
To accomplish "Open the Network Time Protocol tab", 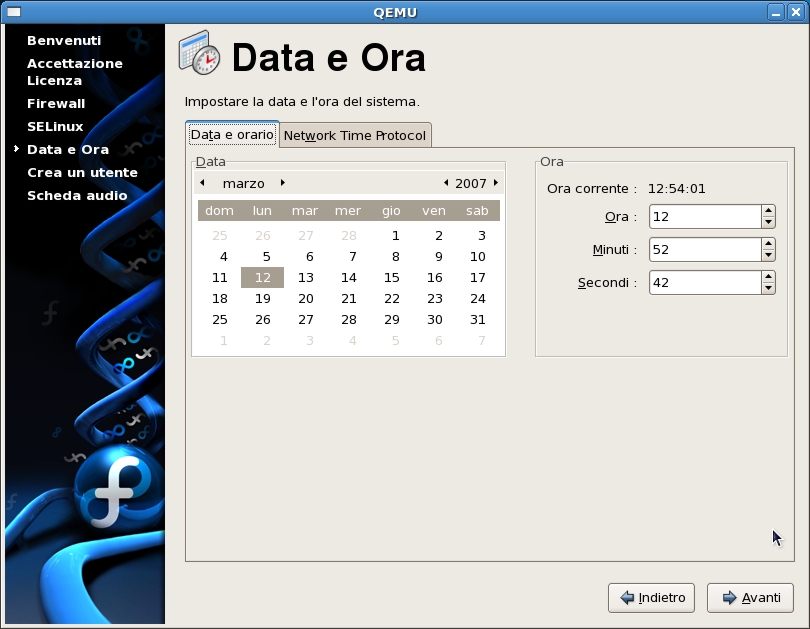I will pyautogui.click(x=355, y=136).
